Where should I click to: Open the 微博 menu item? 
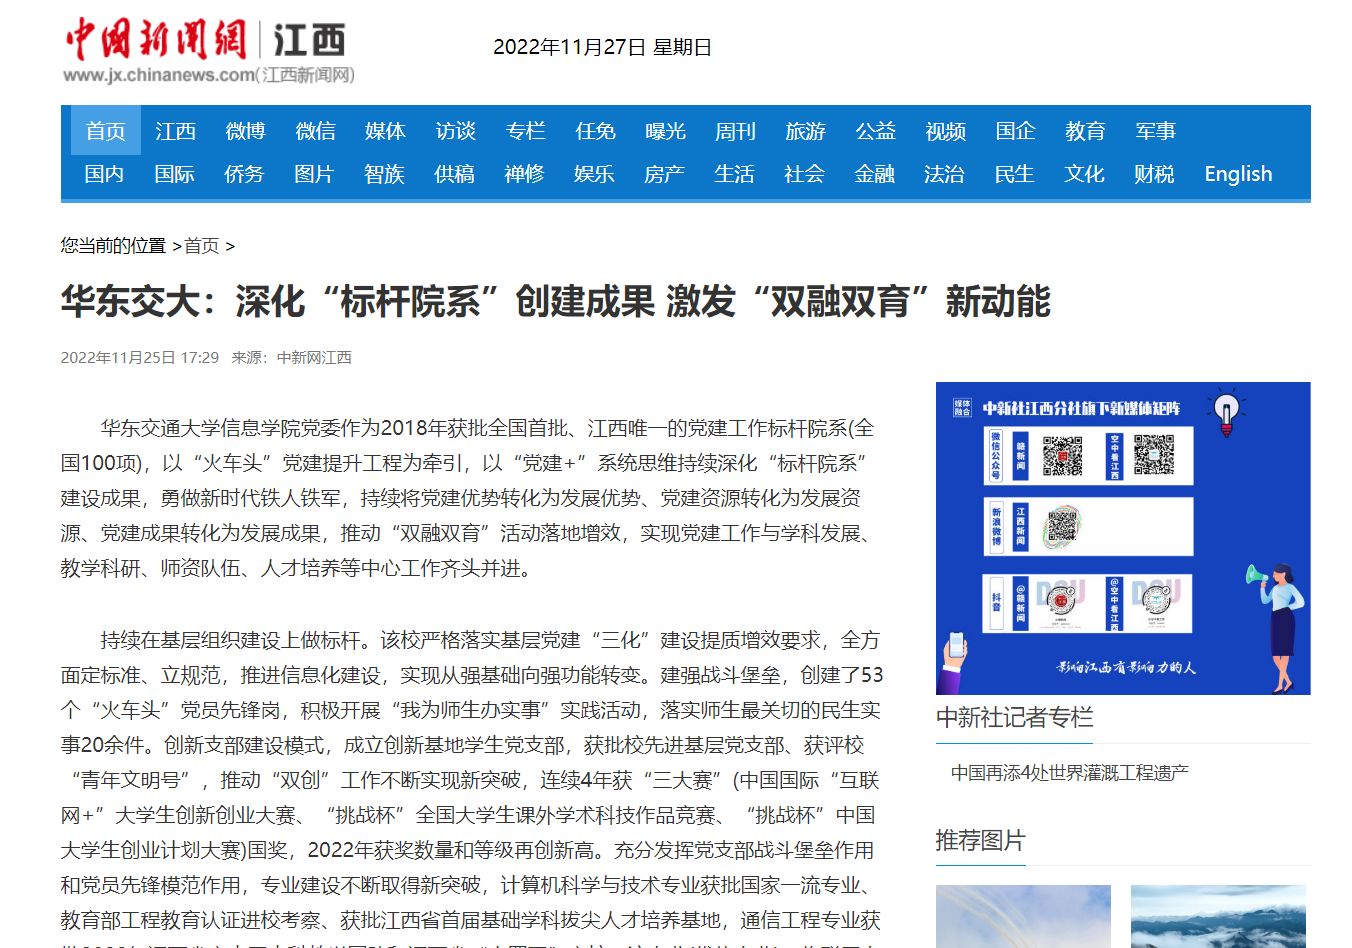(245, 131)
